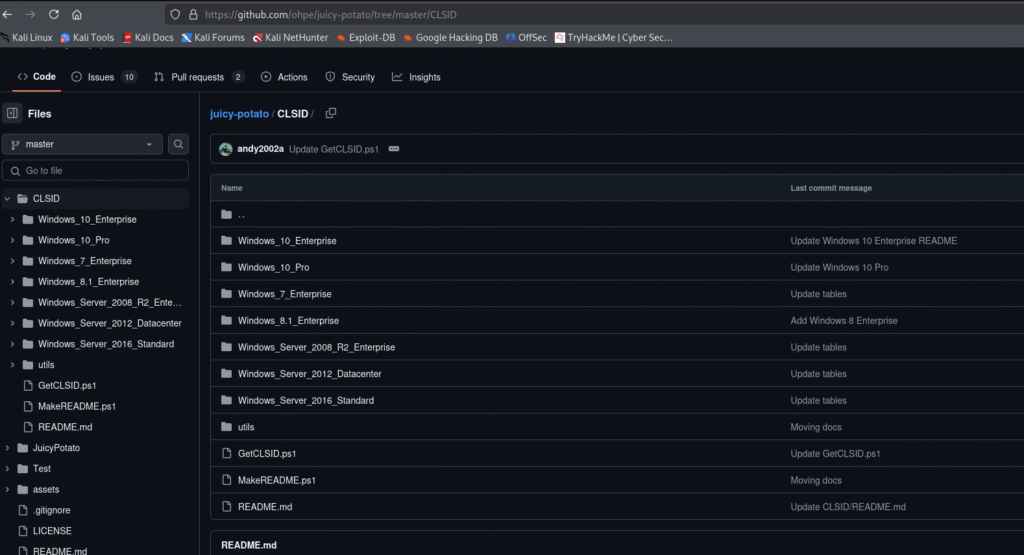The width and height of the screenshot is (1024, 555).
Task: Click the Go to file search field
Action: coord(96,171)
